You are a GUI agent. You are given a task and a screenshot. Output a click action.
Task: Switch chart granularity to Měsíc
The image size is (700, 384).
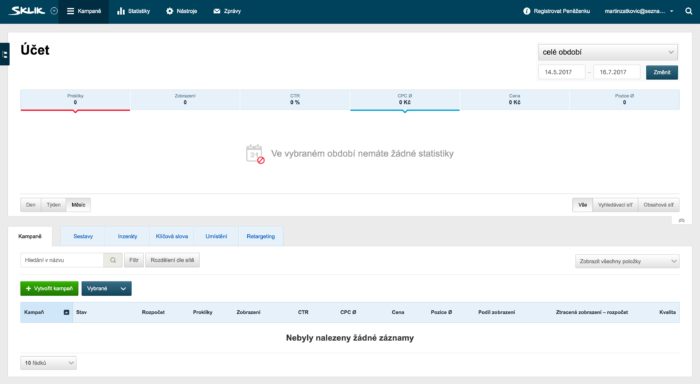(78, 205)
